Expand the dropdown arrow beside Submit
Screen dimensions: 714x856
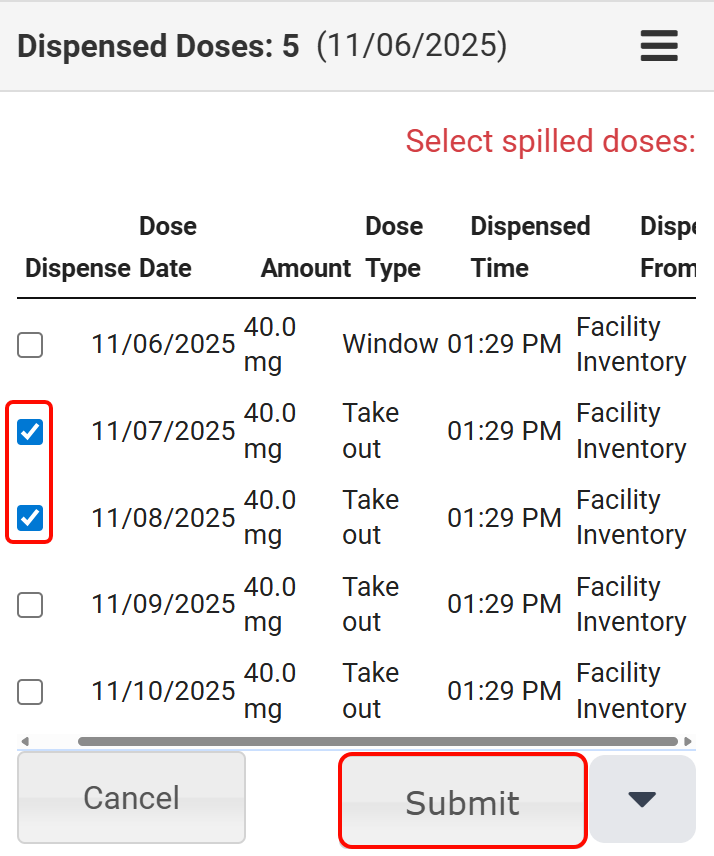click(x=642, y=798)
